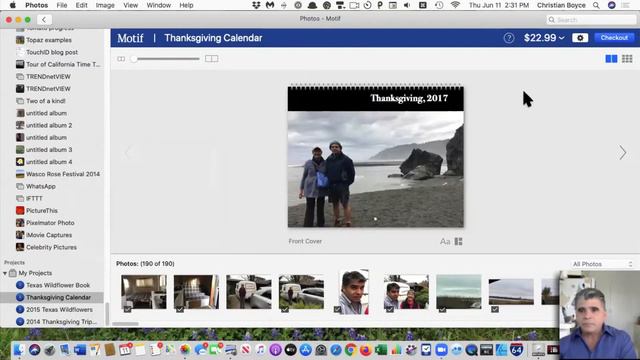Open the Motif help question-mark icon
Viewport: 640px width, 360px height.
tap(509, 38)
